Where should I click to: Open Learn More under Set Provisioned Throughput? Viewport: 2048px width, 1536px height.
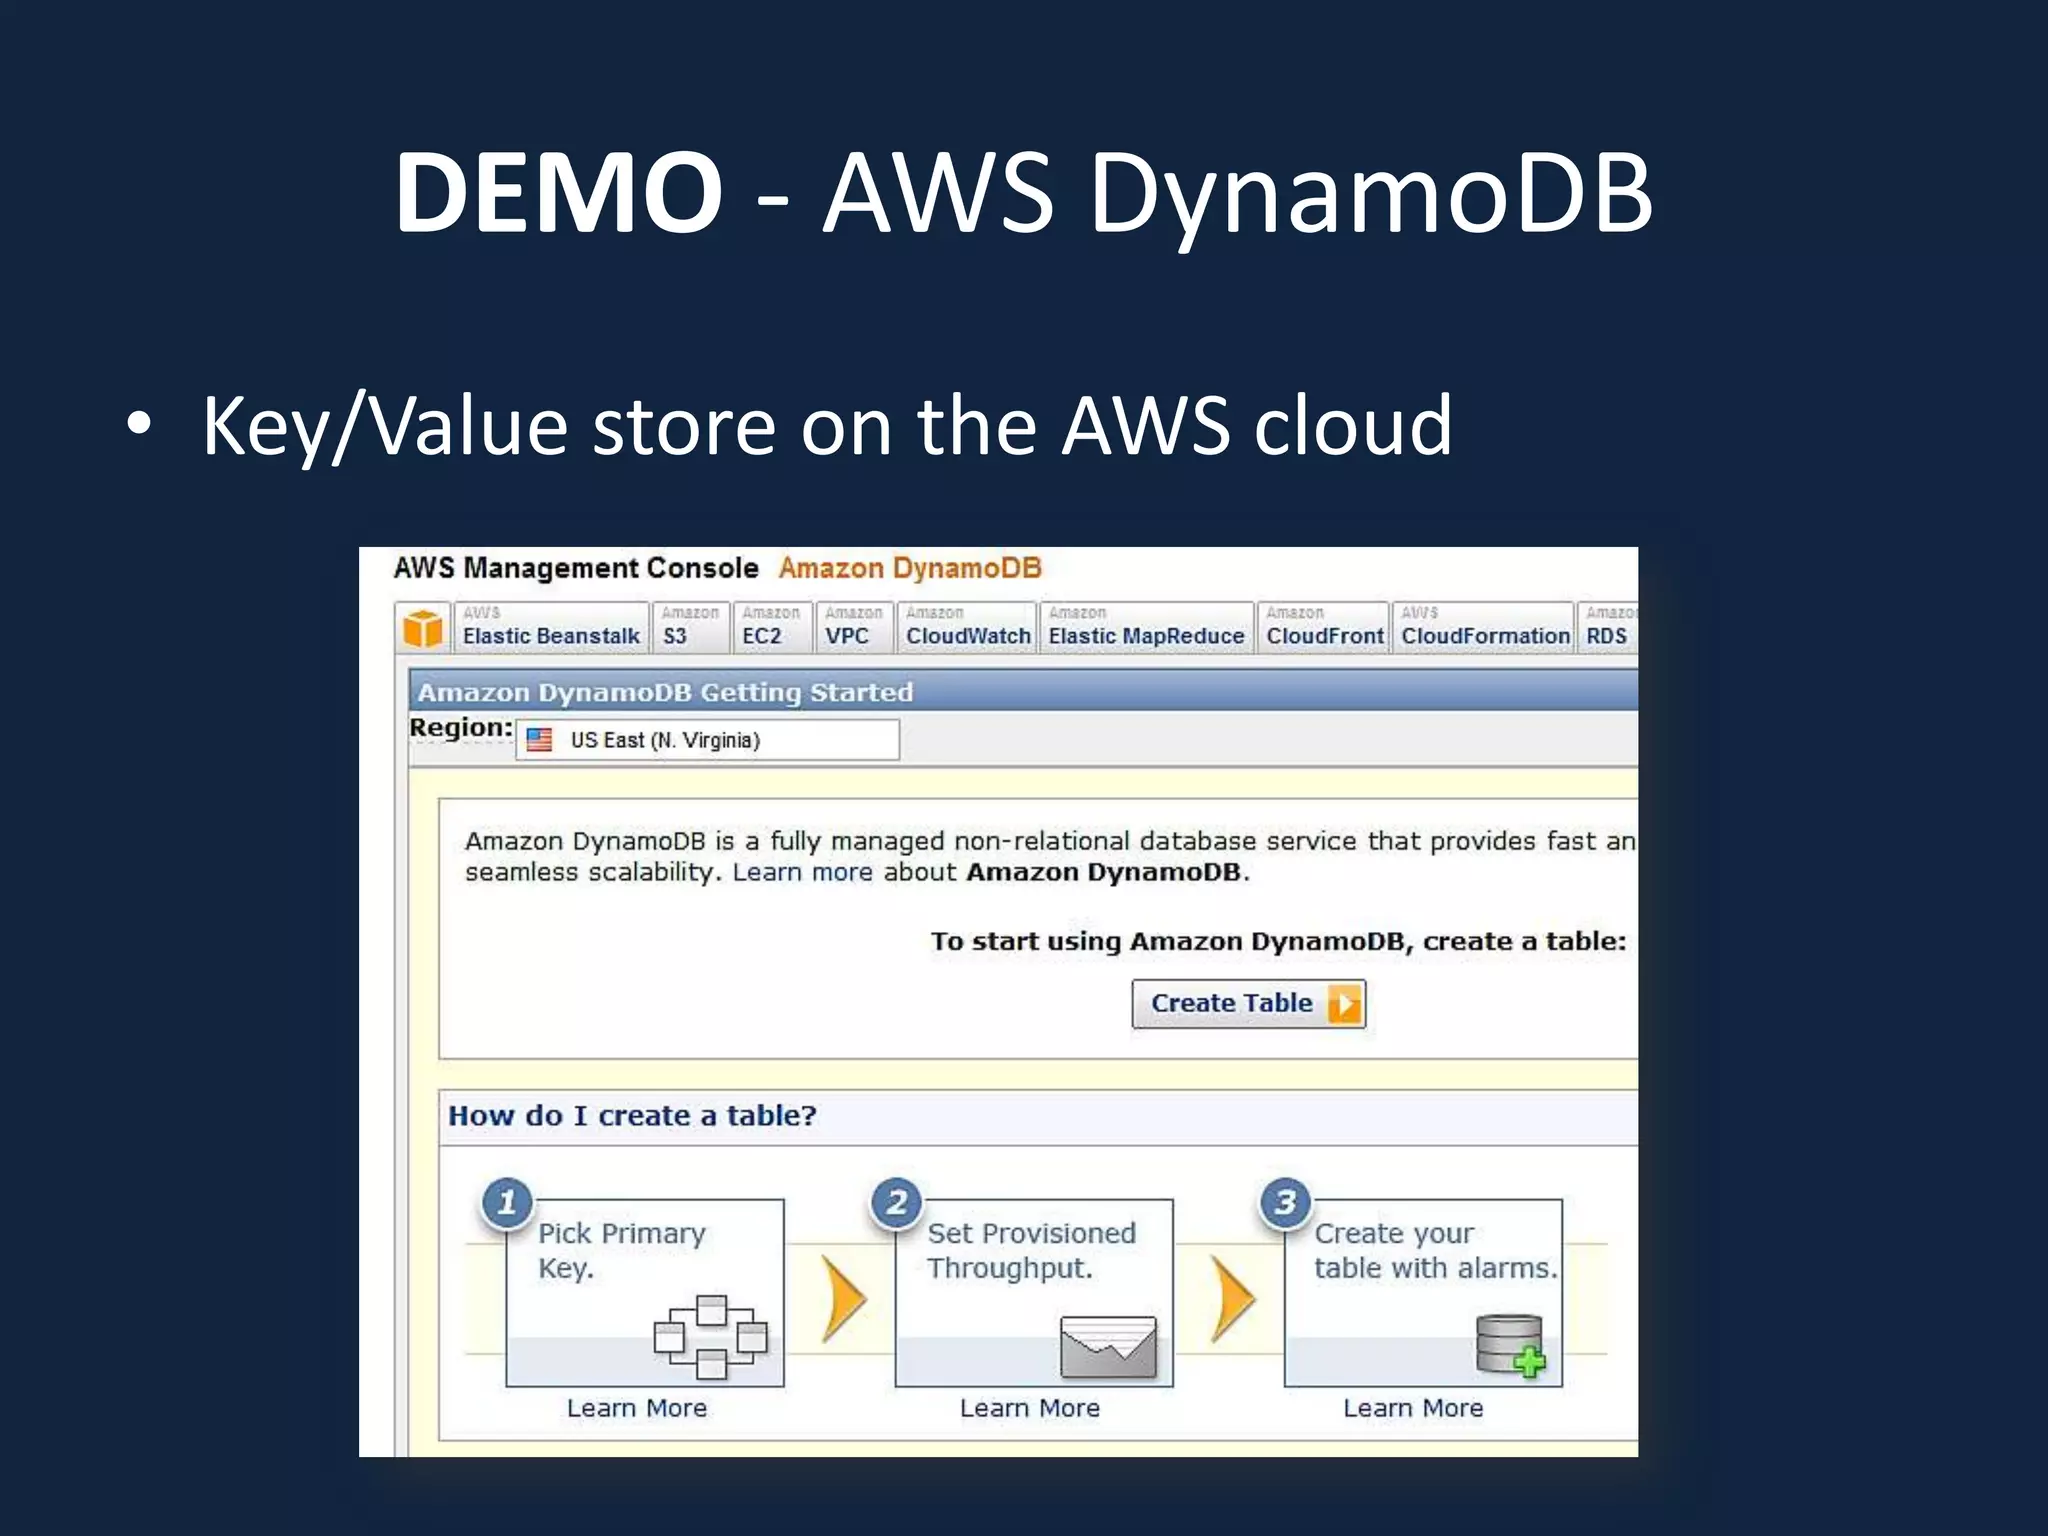coord(1030,1408)
